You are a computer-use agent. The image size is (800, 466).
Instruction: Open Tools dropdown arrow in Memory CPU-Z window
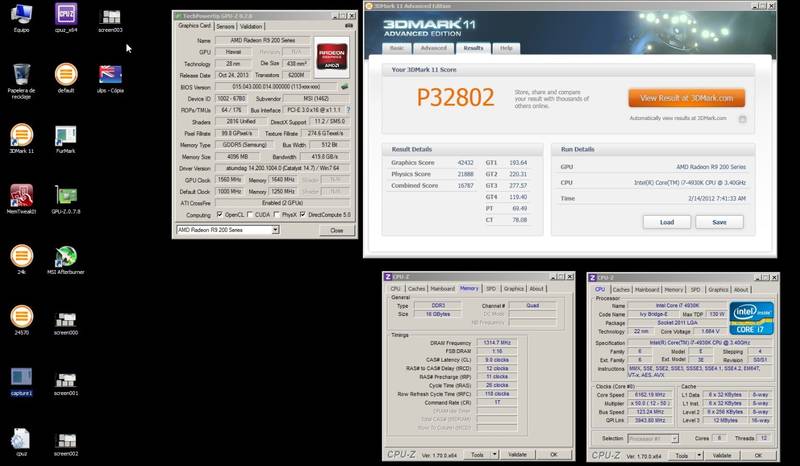tap(494, 454)
